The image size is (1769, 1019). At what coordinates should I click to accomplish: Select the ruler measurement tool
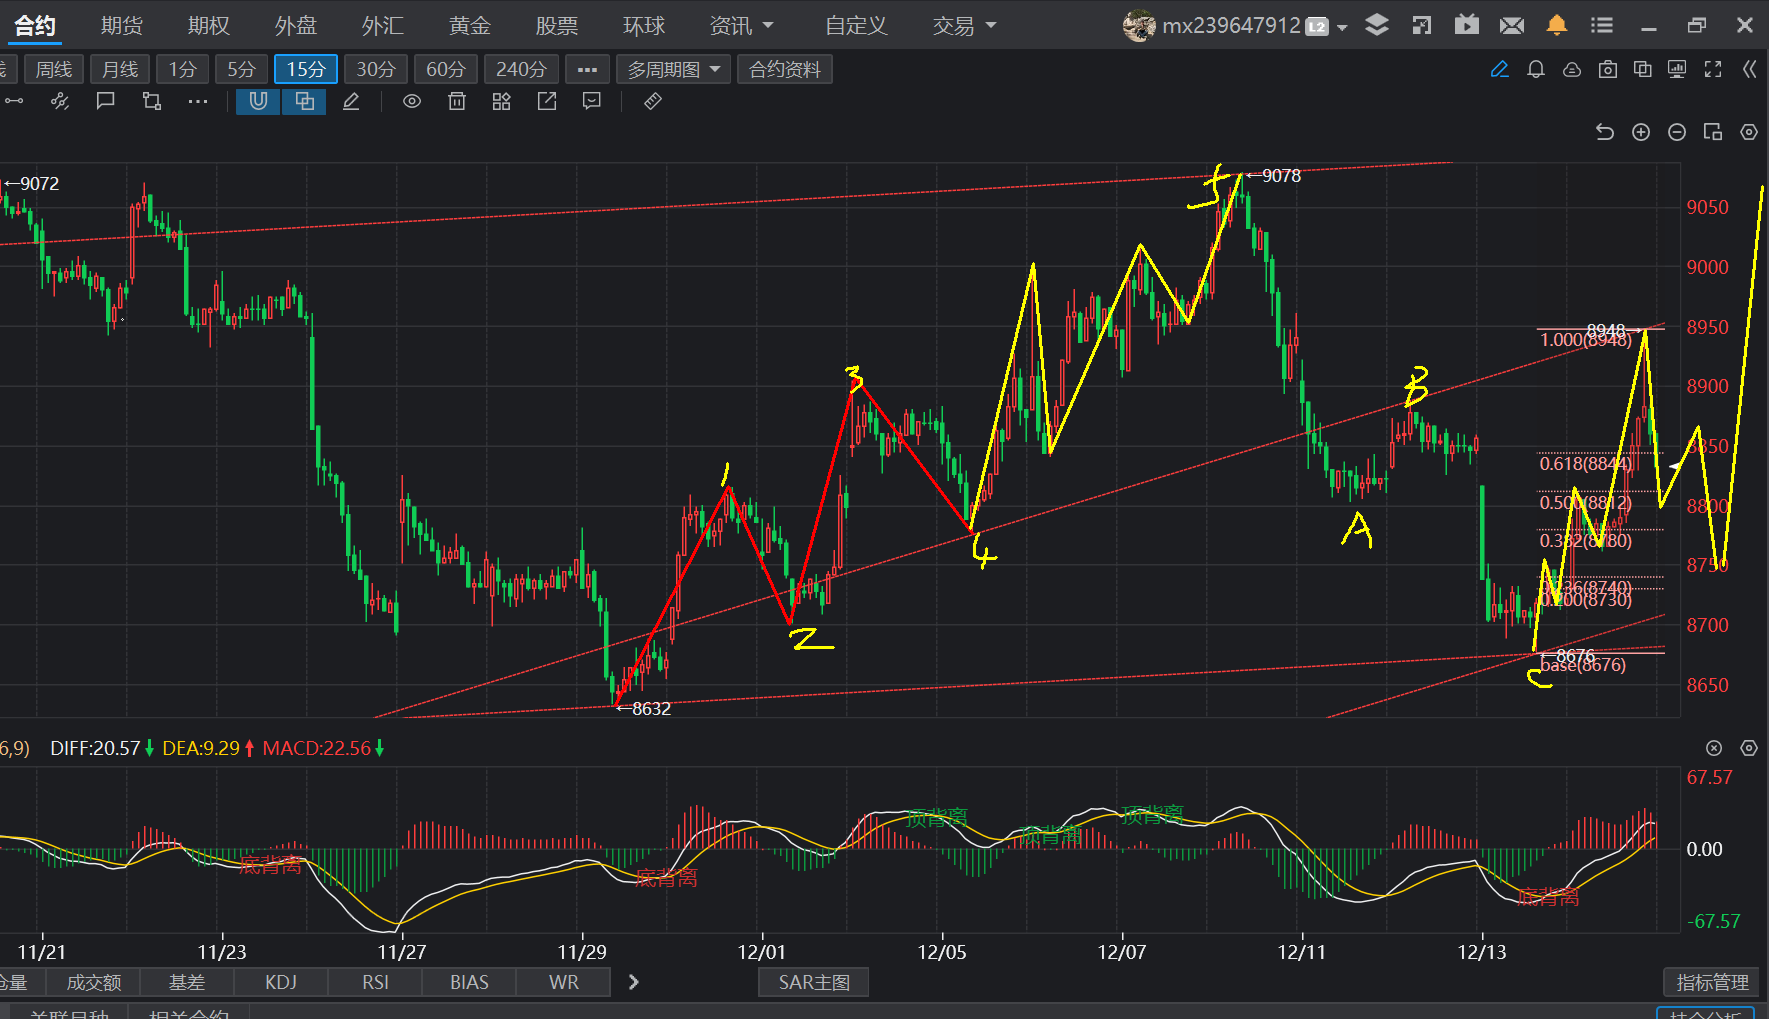point(653,101)
